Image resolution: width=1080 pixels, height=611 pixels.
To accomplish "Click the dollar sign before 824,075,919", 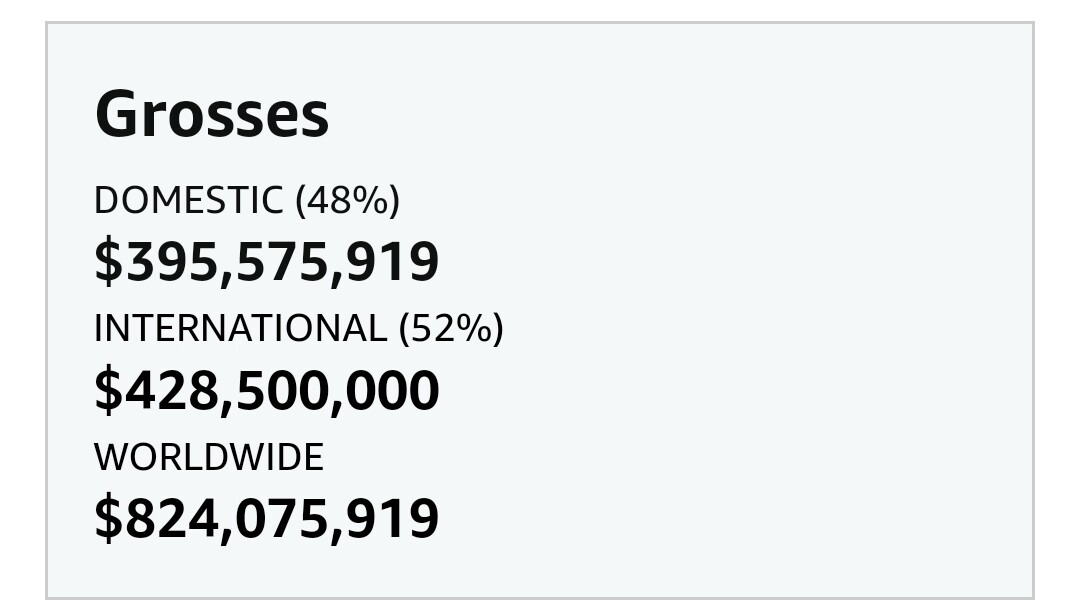I will (x=106, y=519).
